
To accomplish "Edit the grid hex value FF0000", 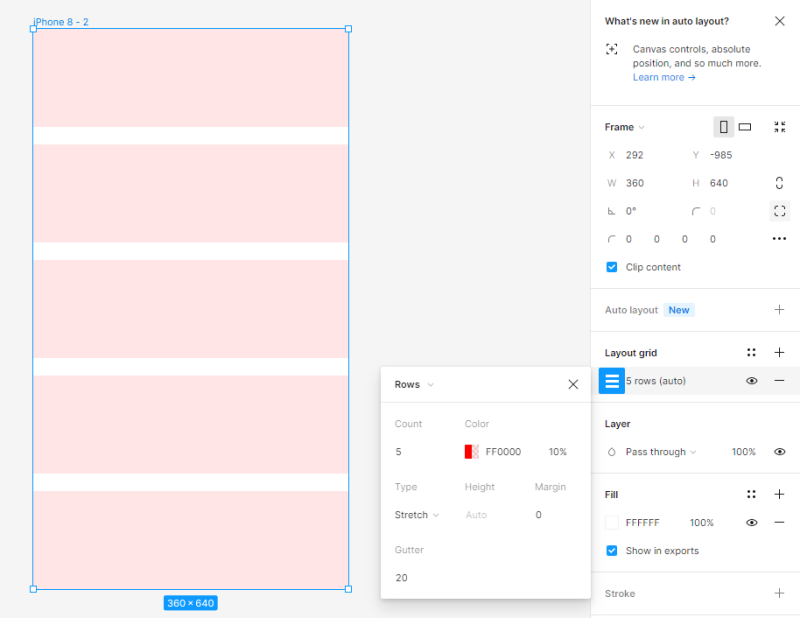I will pos(503,452).
